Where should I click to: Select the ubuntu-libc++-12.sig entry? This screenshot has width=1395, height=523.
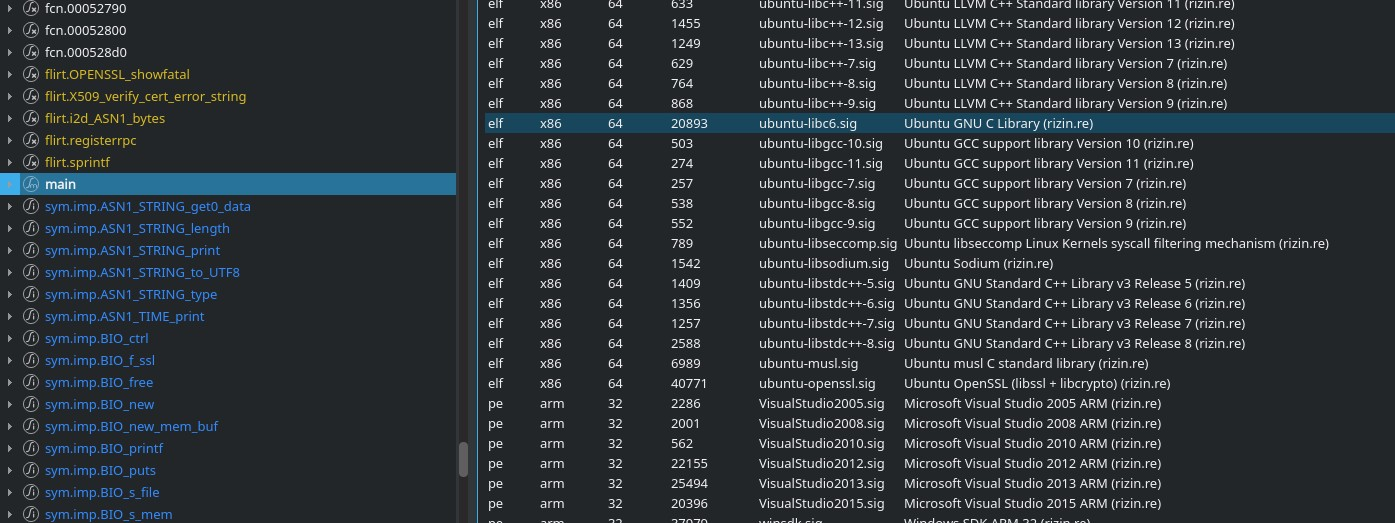click(821, 23)
